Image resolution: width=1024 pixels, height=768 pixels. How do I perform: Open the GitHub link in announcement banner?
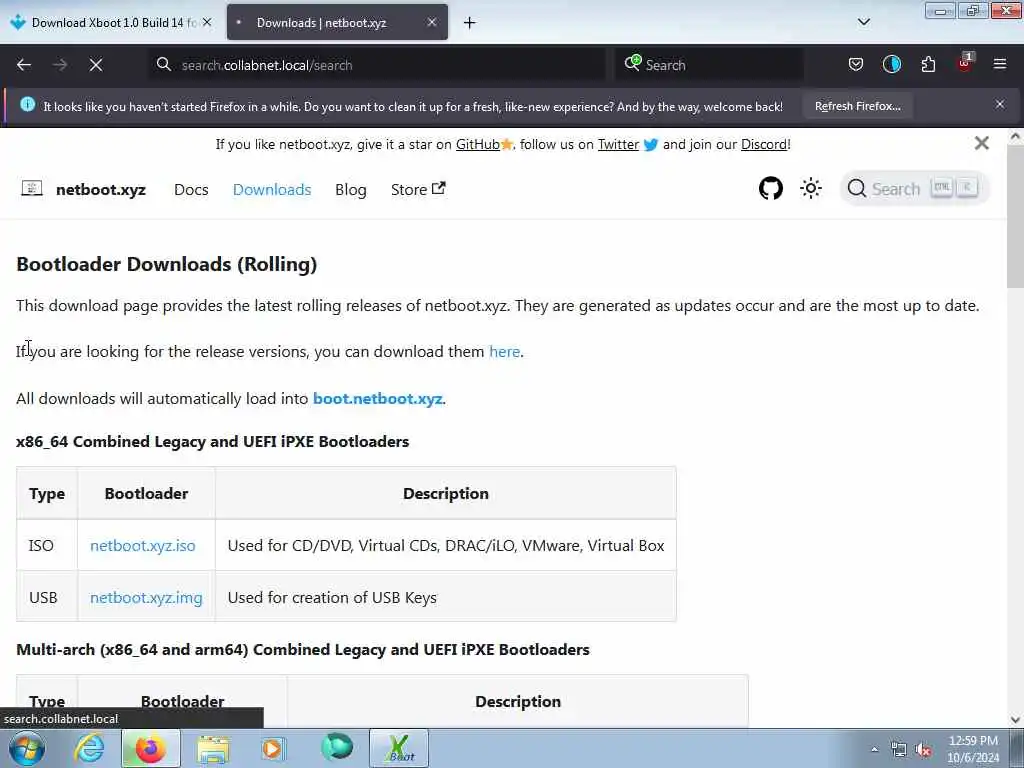477,144
